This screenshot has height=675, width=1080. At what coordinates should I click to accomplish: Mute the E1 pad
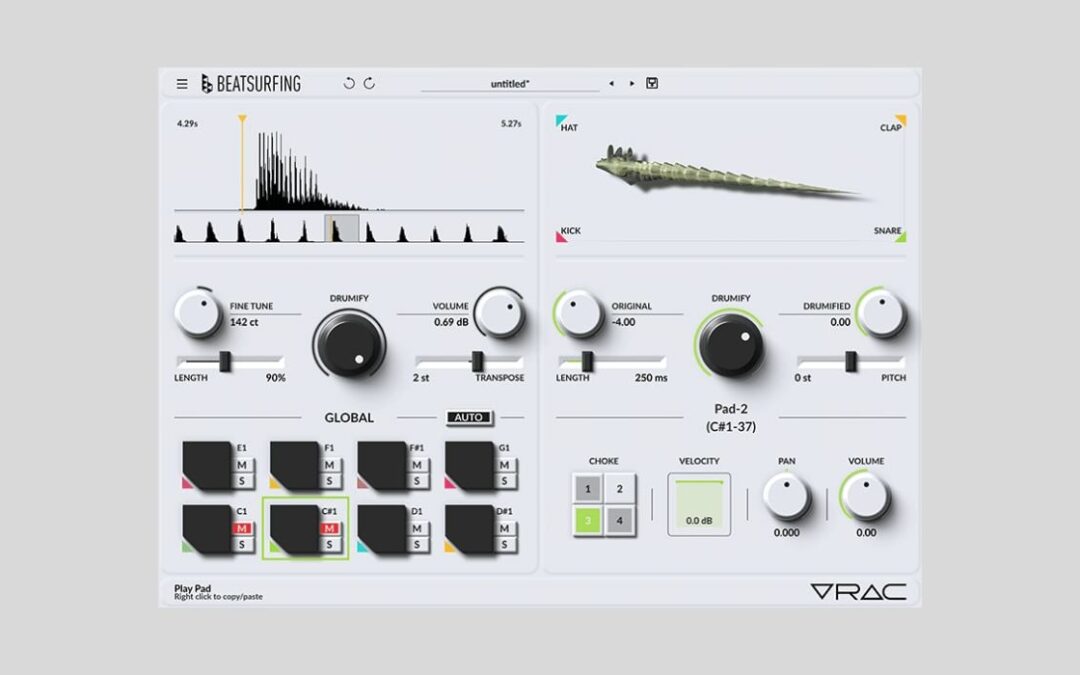point(242,465)
